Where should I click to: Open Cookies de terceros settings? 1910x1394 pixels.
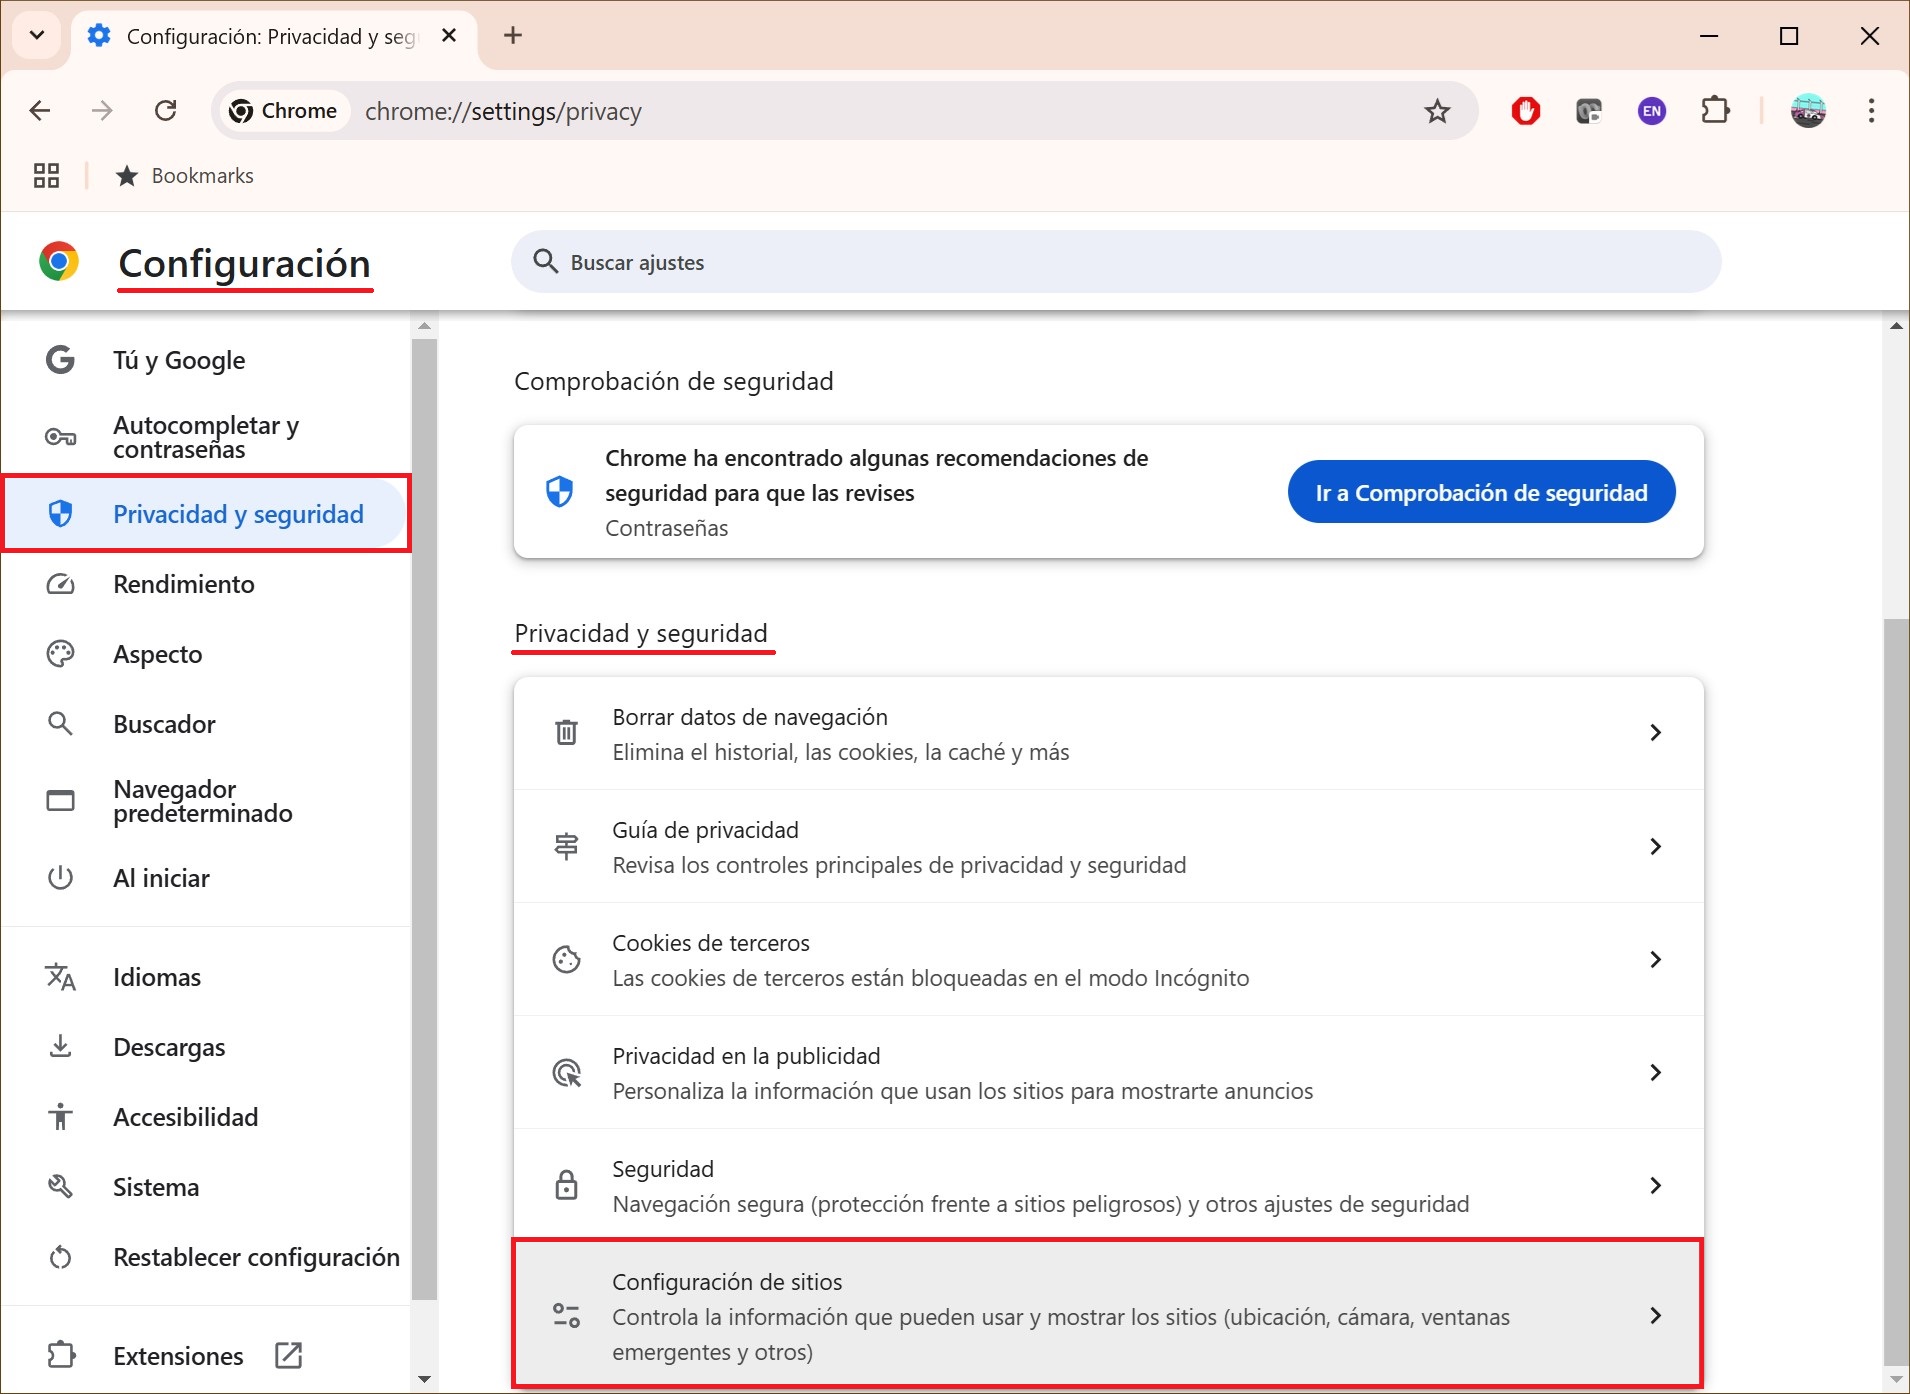click(x=1108, y=960)
